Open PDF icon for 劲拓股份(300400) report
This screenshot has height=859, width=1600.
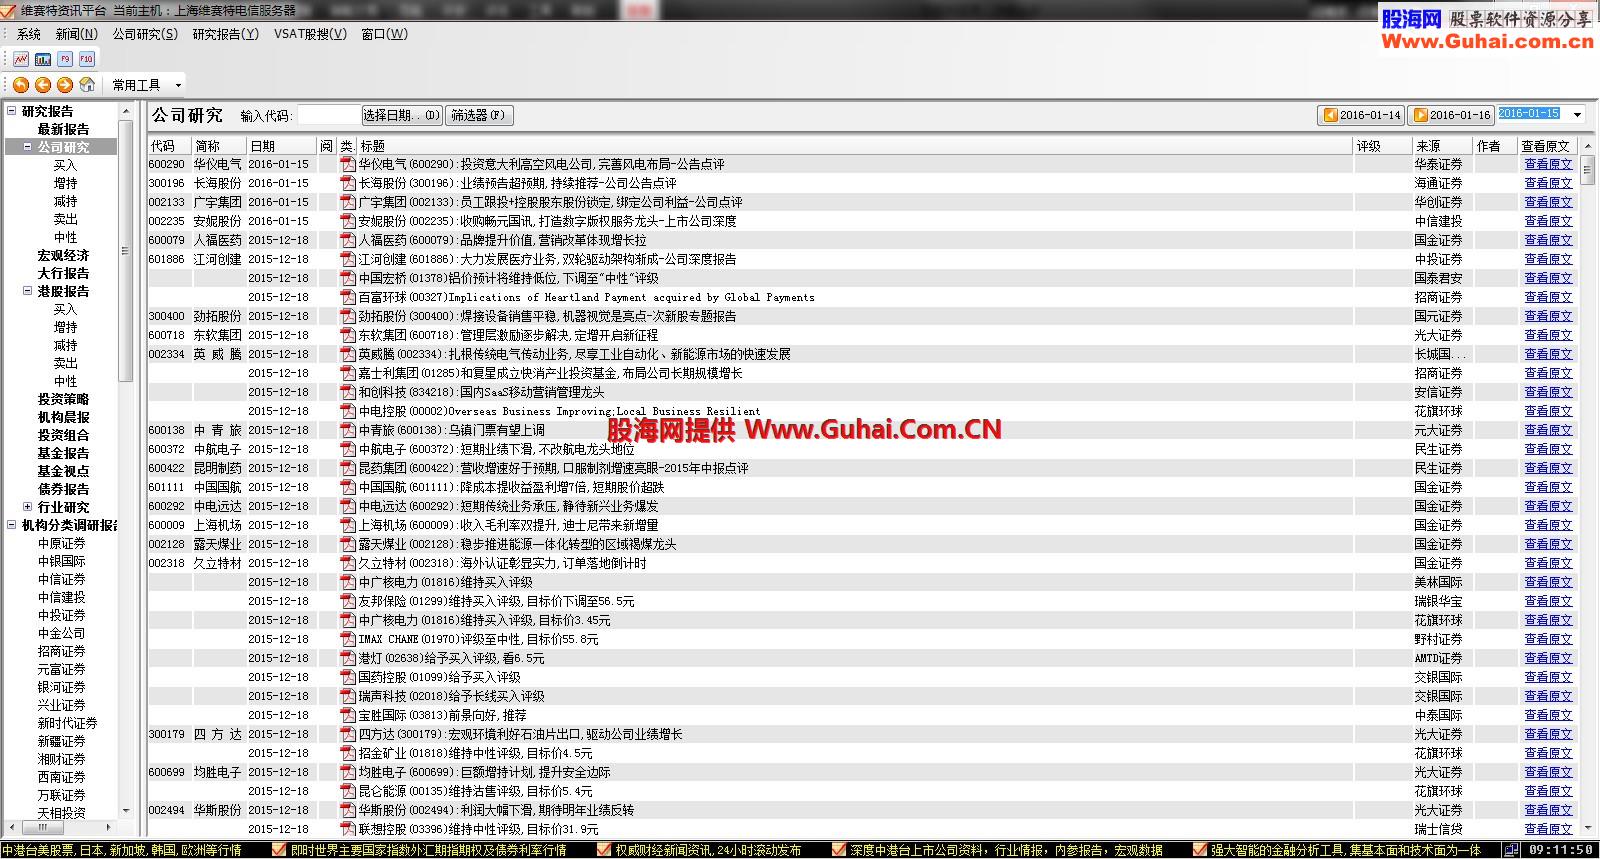tap(348, 316)
